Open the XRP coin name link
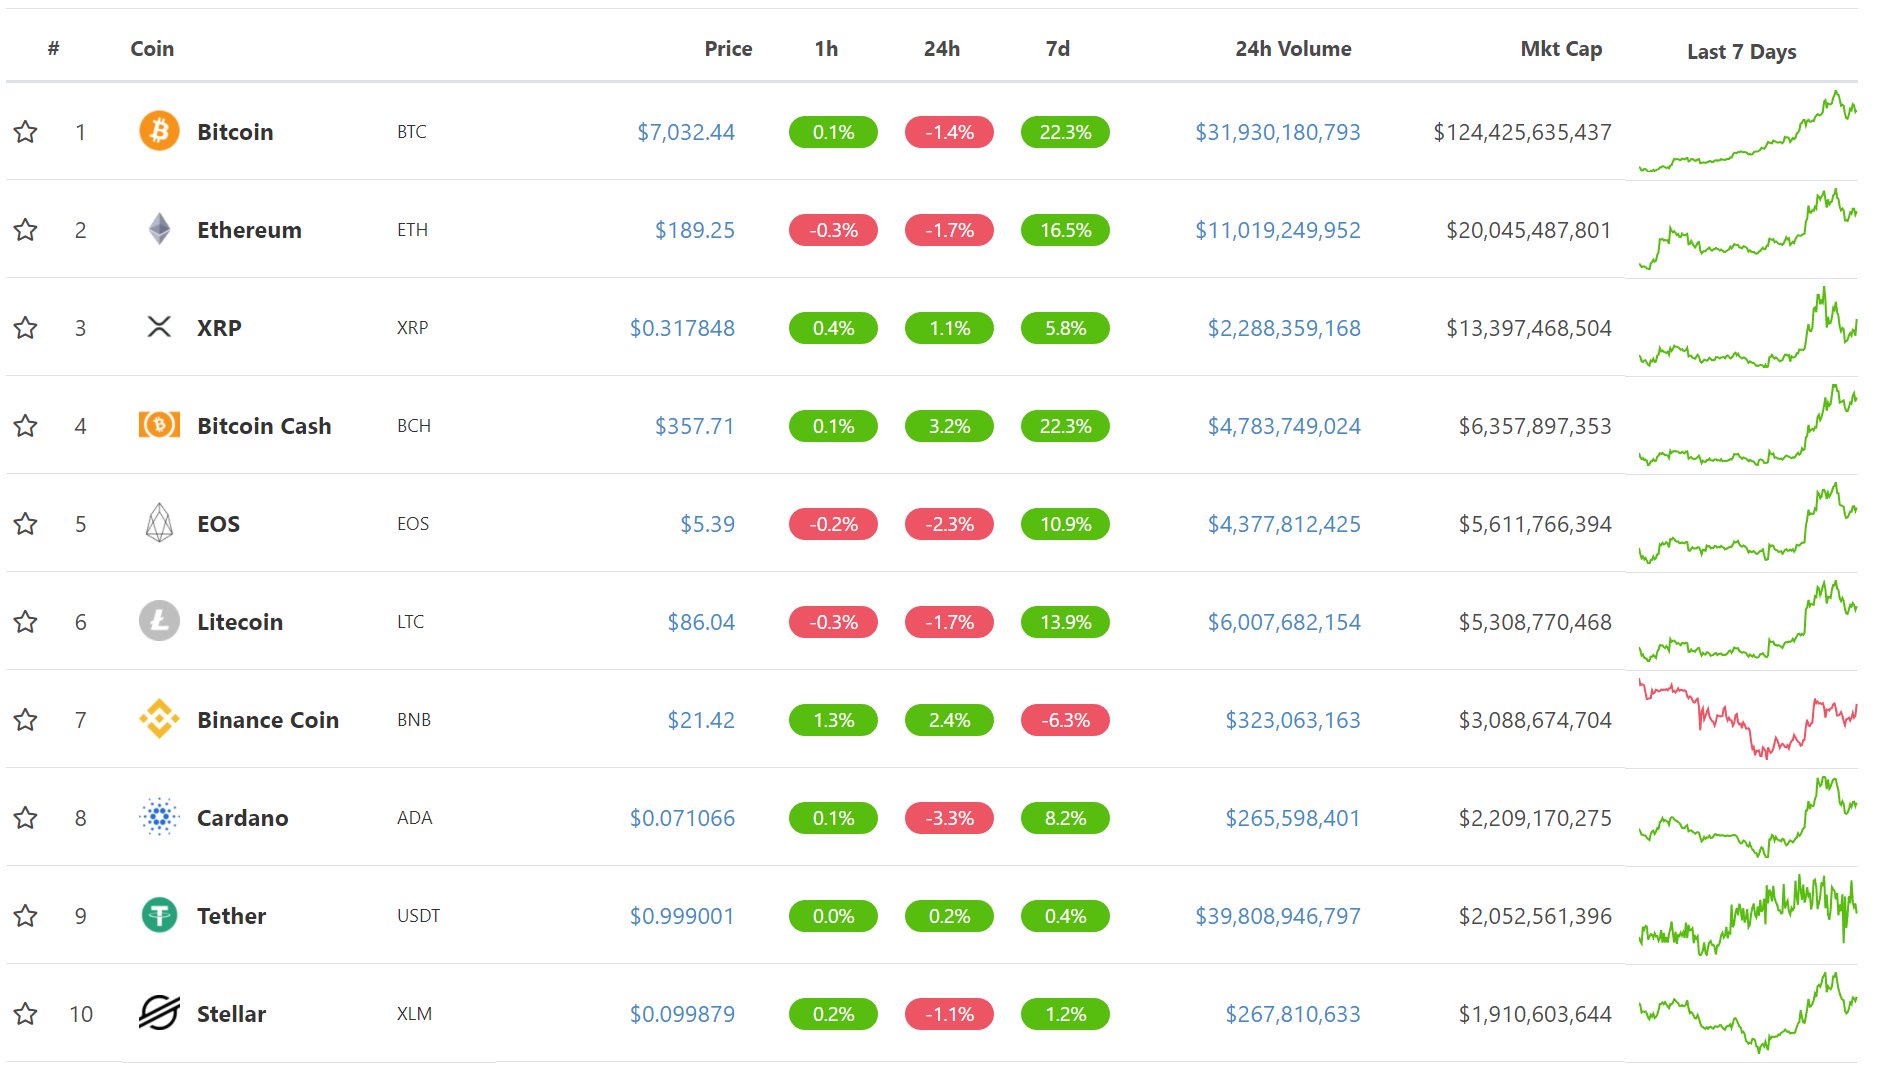 pos(219,328)
